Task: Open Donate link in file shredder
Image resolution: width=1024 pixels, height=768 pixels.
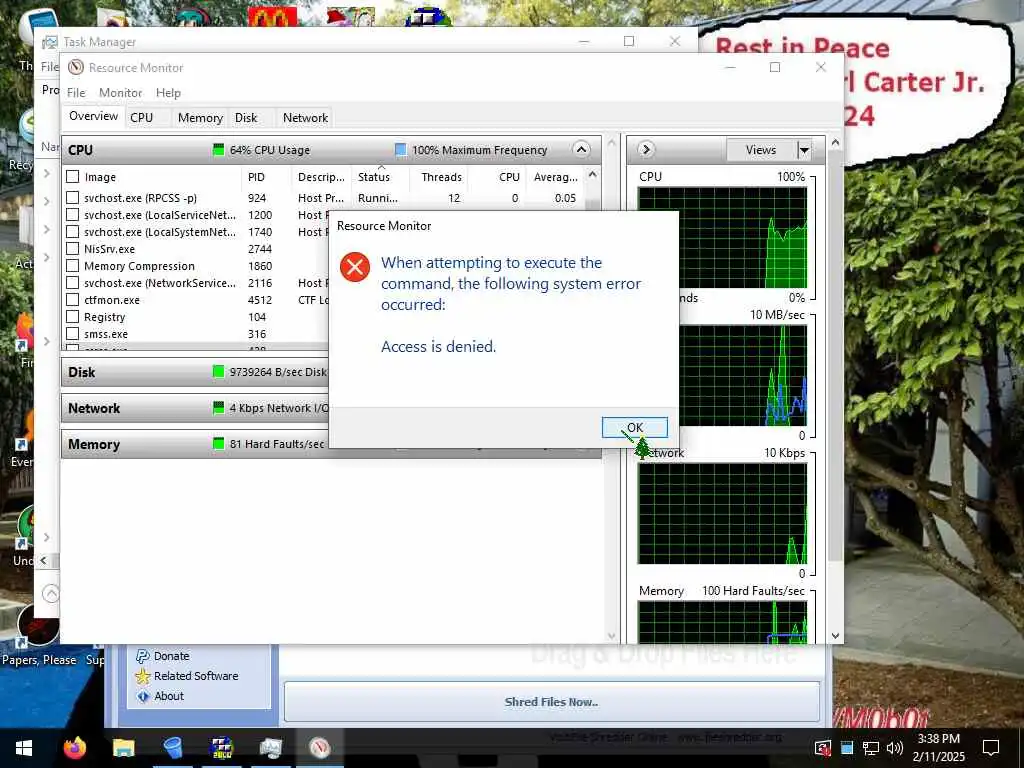Action: (171, 656)
